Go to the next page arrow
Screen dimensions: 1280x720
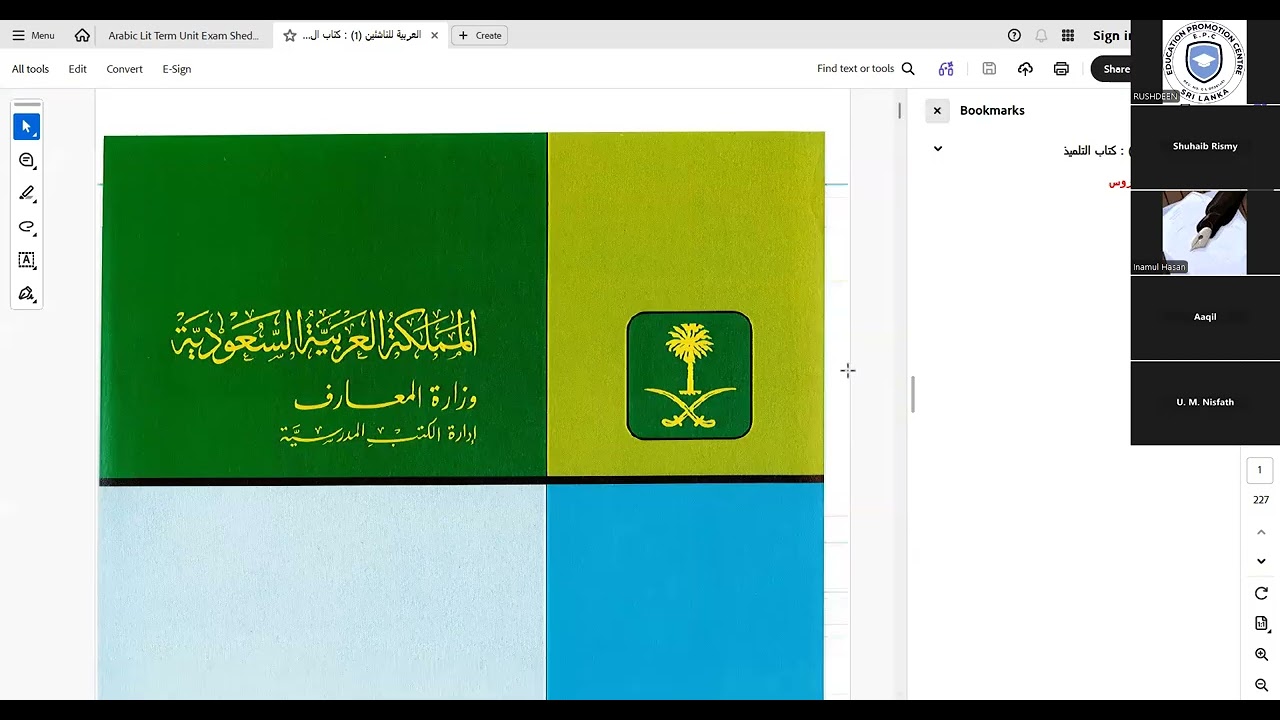click(x=1261, y=561)
